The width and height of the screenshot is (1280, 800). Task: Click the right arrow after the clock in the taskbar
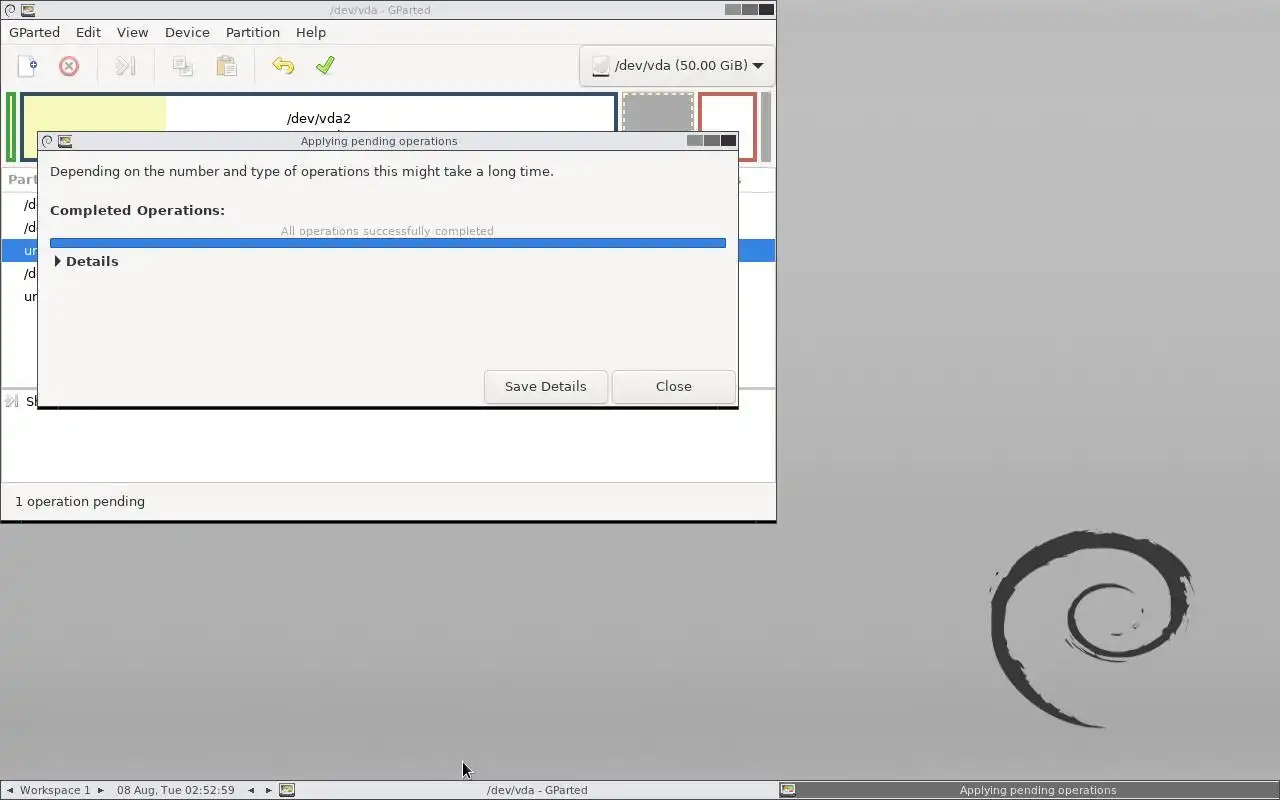pos(268,790)
